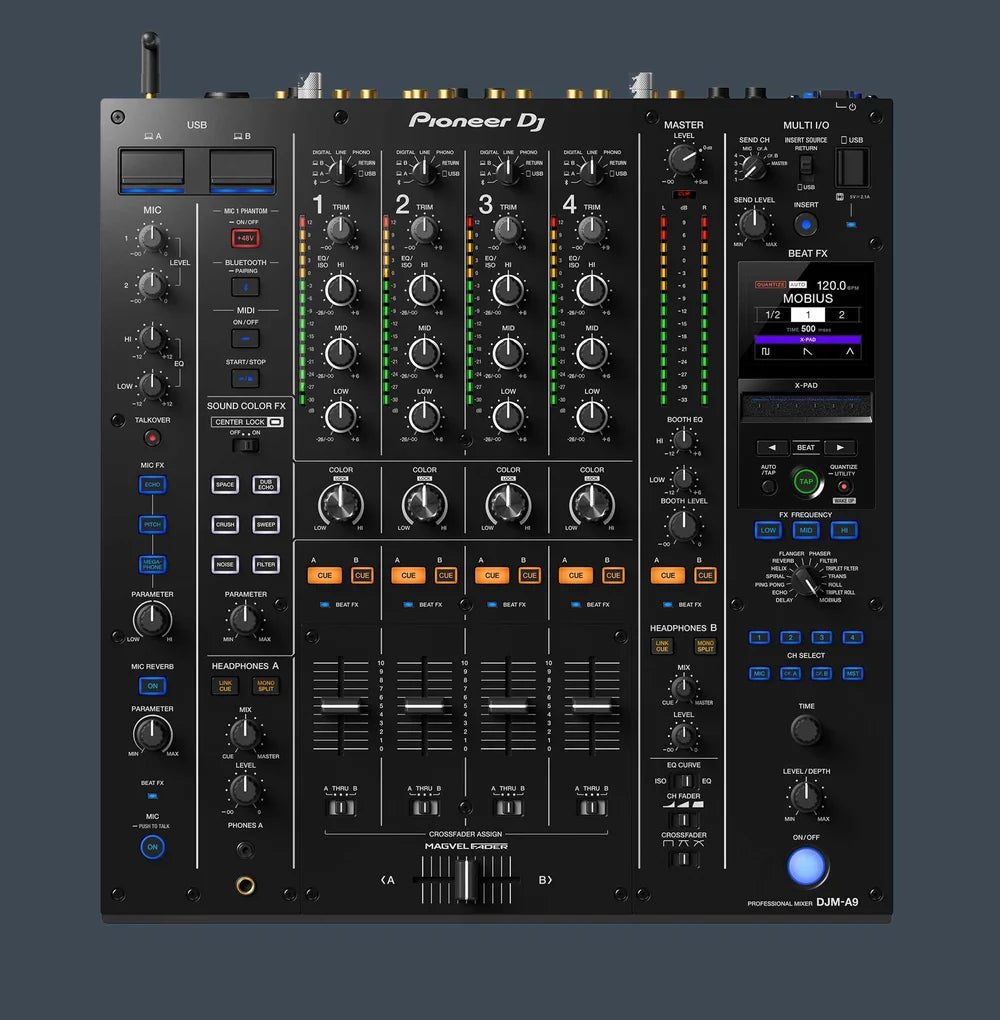
Task: Click the channel 1 fader handle
Action: pyautogui.click(x=340, y=706)
